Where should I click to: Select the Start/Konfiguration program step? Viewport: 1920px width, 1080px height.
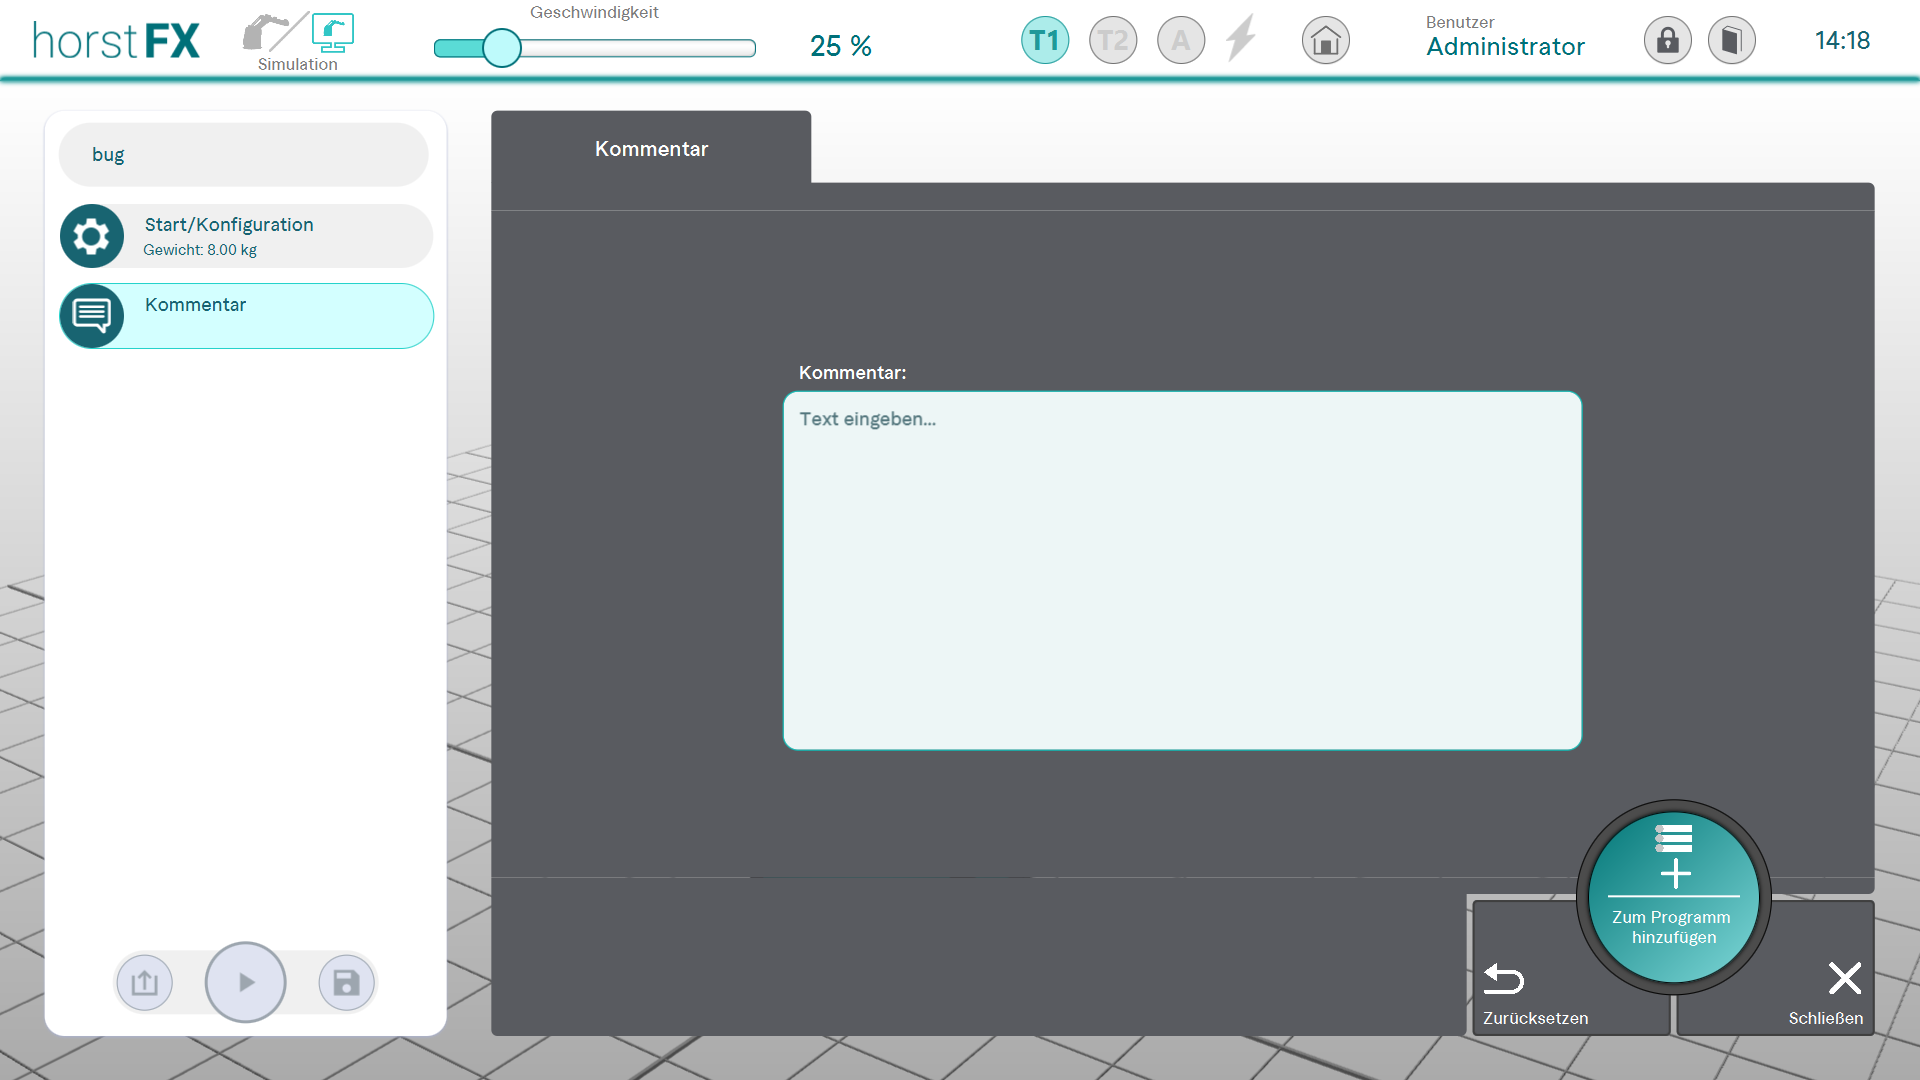pos(270,237)
